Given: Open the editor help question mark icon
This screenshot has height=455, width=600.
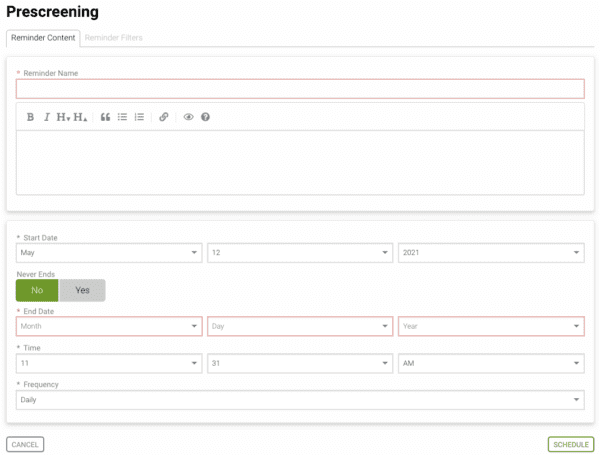Looking at the screenshot, I should (205, 117).
